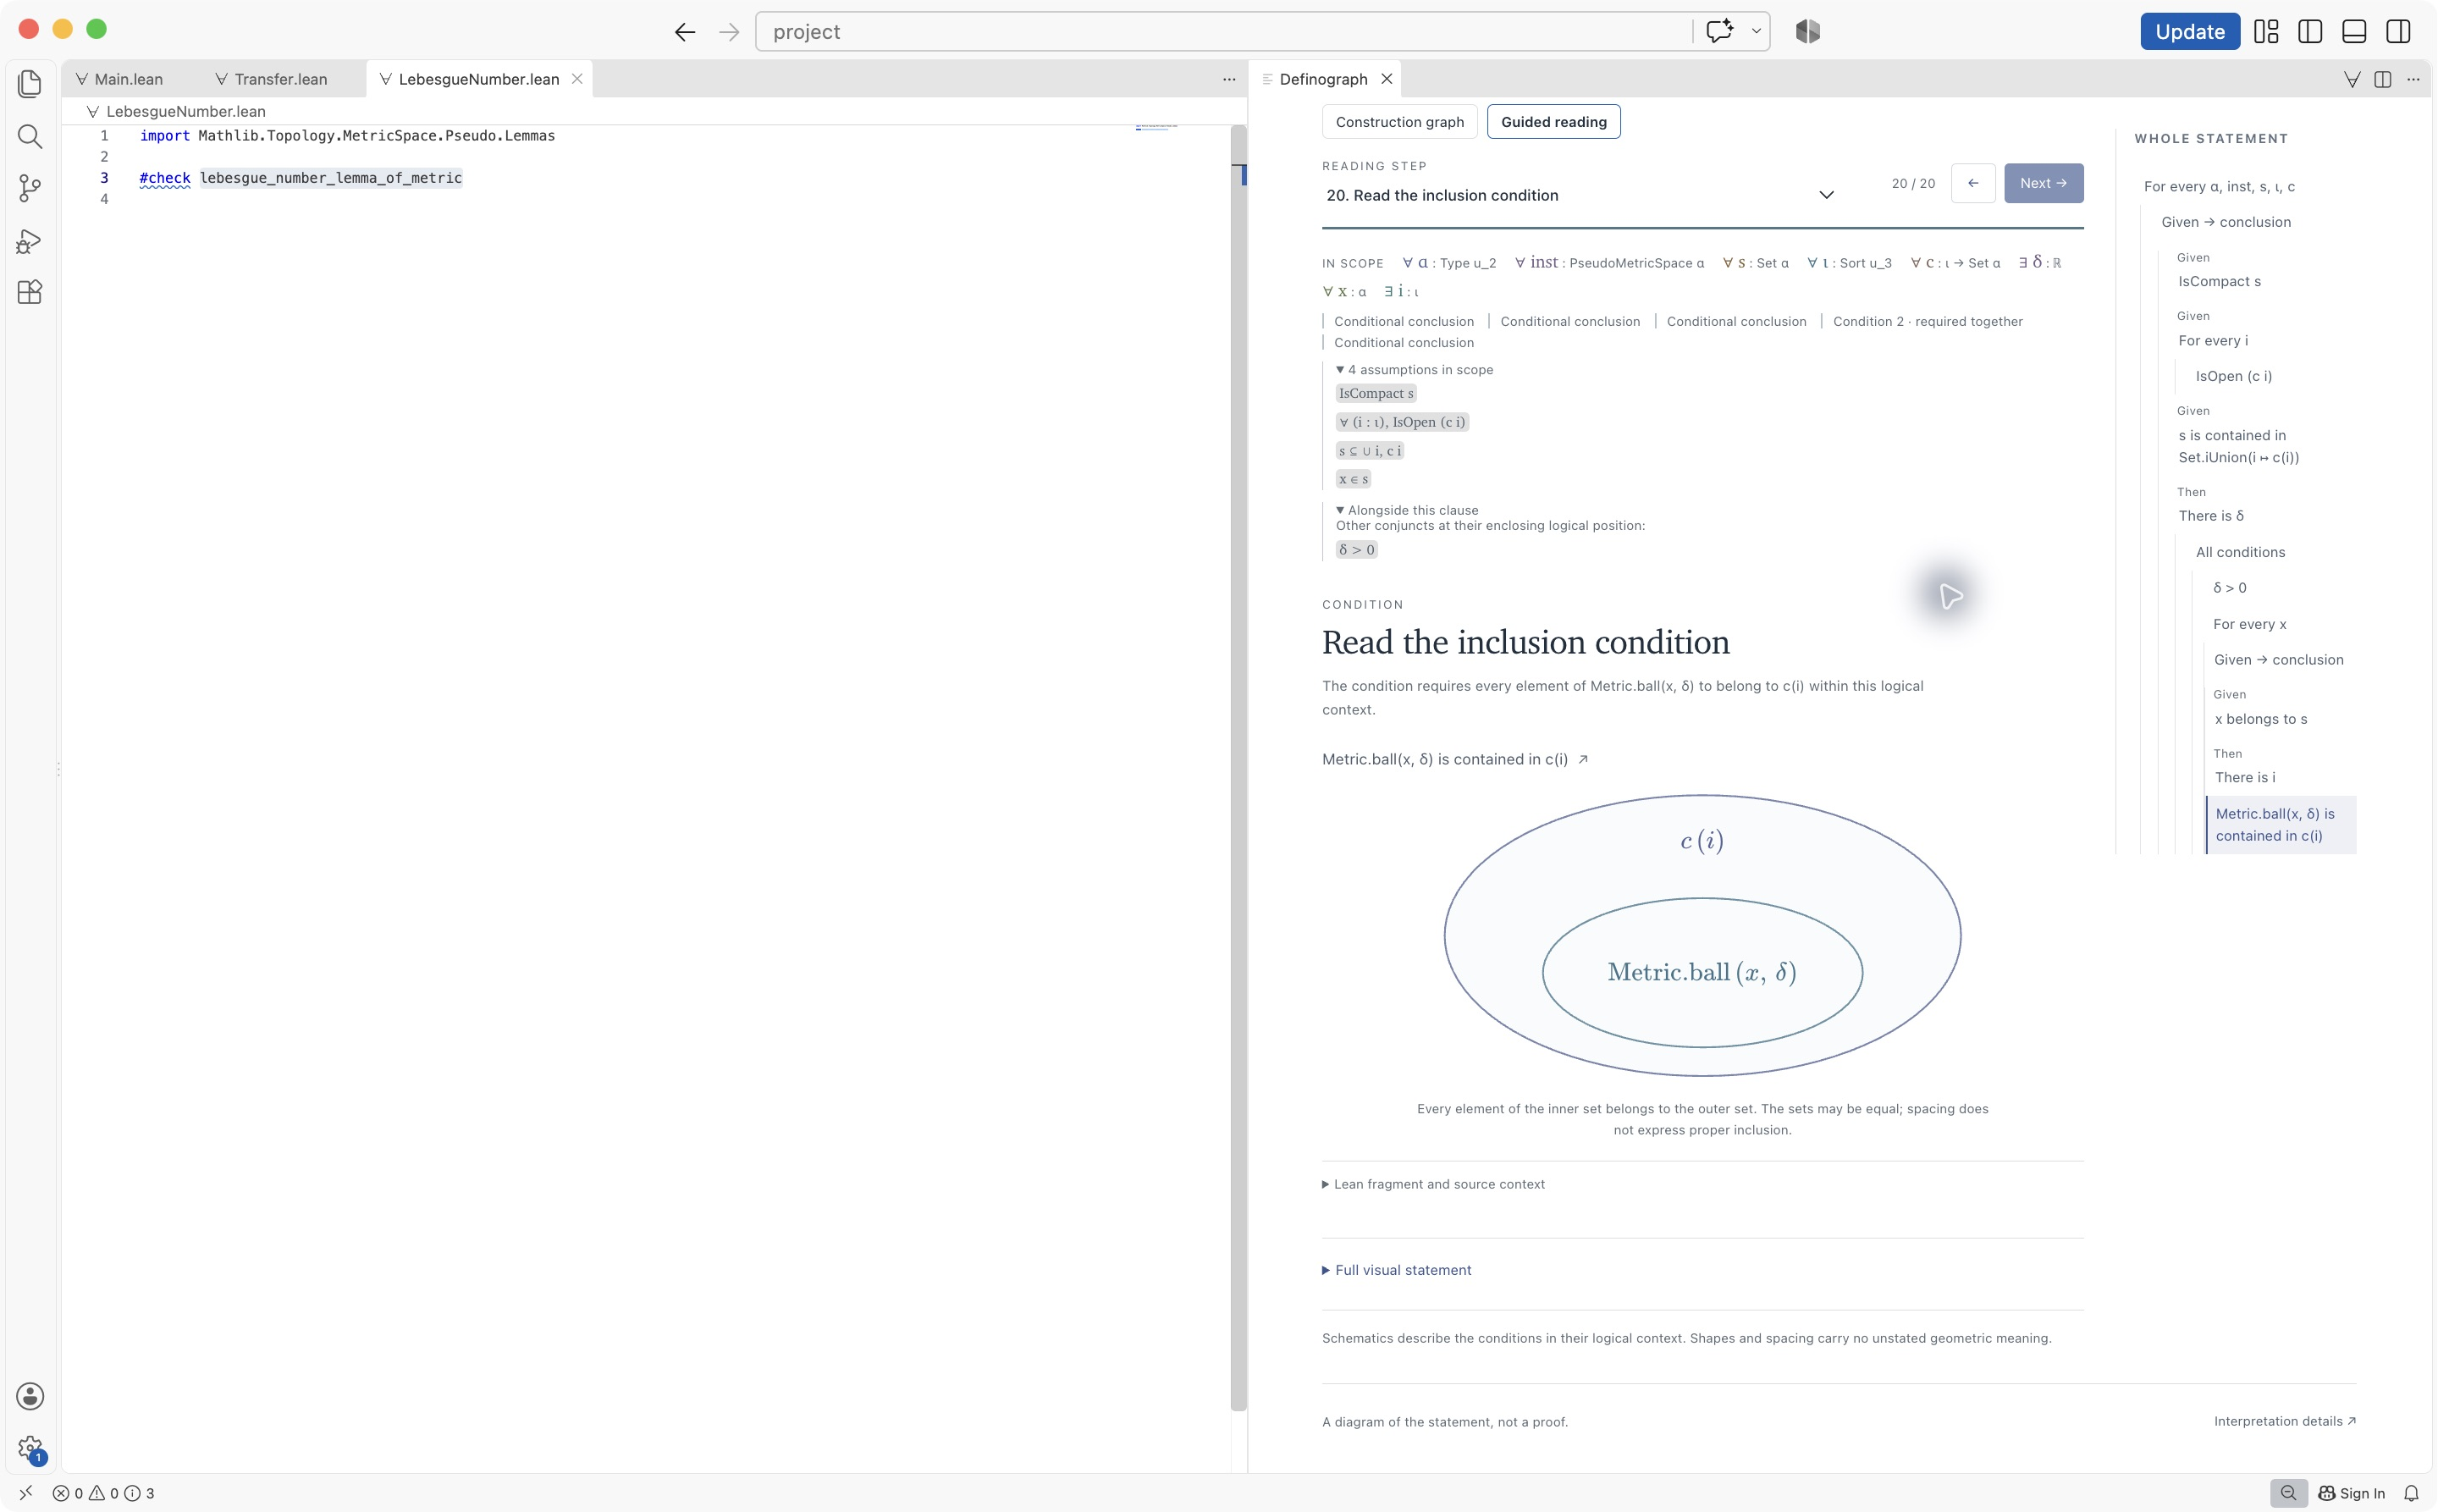
Task: Open the Explorer files icon
Action: 30,84
